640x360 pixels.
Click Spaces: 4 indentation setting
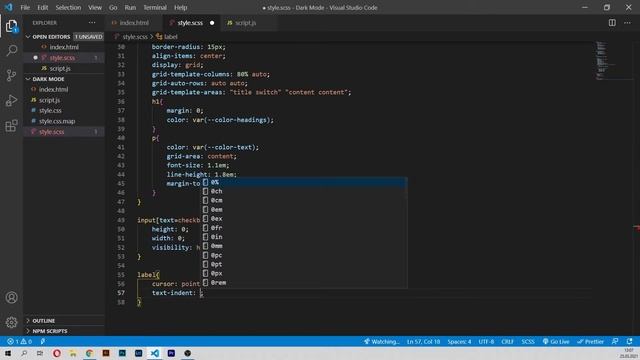coord(459,342)
